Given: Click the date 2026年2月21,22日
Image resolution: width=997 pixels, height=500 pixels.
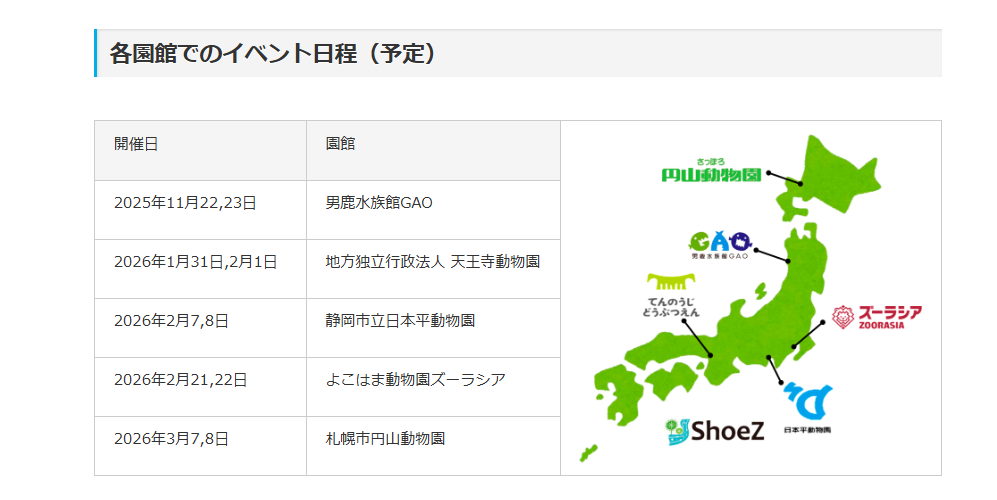Looking at the screenshot, I should tap(180, 380).
